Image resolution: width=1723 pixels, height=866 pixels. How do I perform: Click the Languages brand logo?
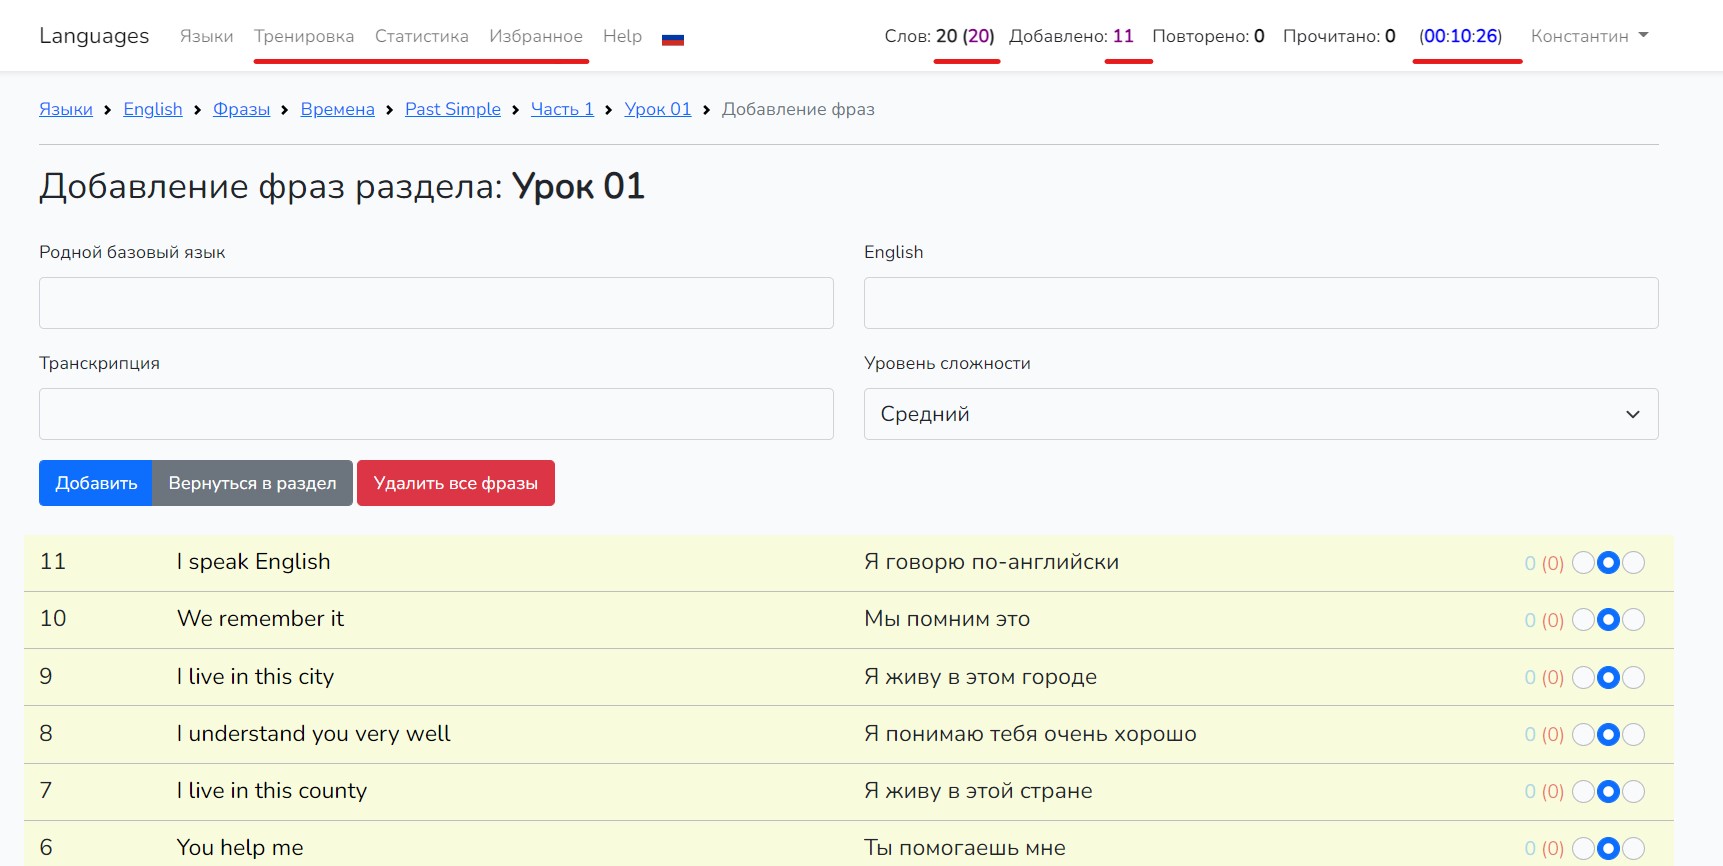94,36
